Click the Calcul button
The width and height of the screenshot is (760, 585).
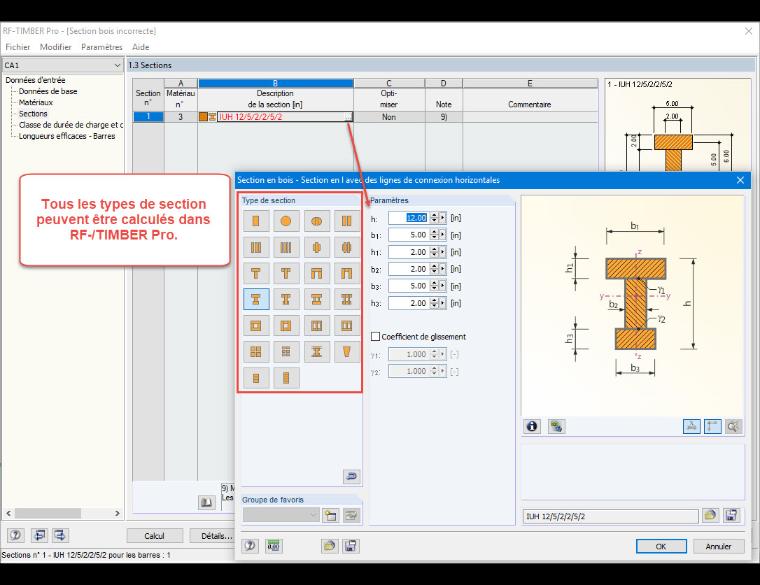click(x=155, y=536)
